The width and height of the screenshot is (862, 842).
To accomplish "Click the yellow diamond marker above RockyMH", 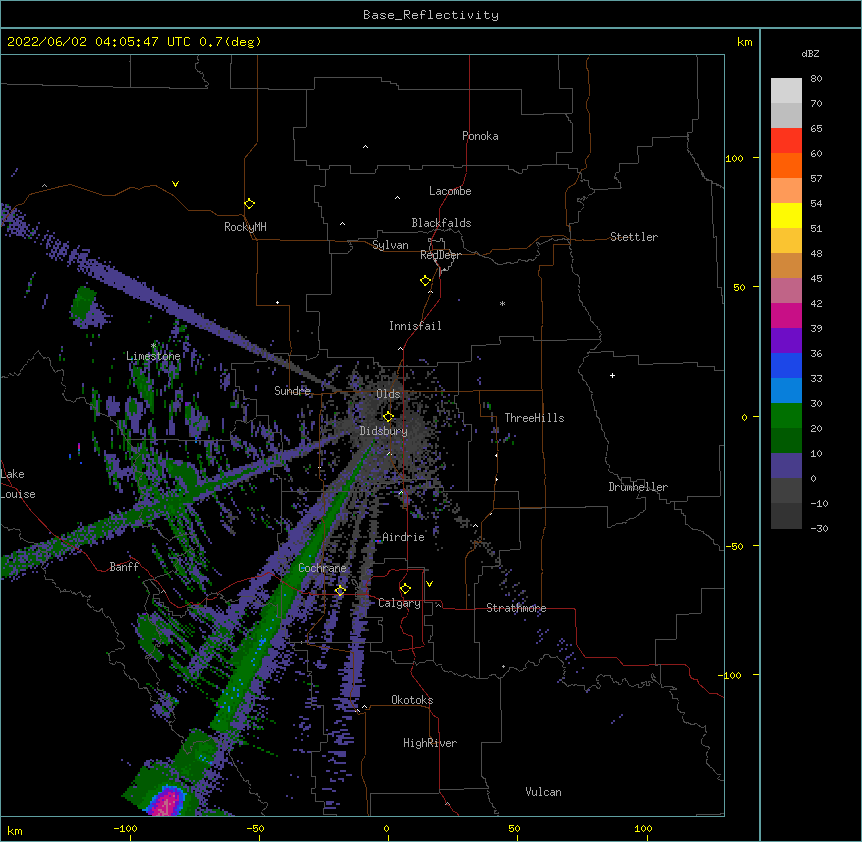I will 249,204.
